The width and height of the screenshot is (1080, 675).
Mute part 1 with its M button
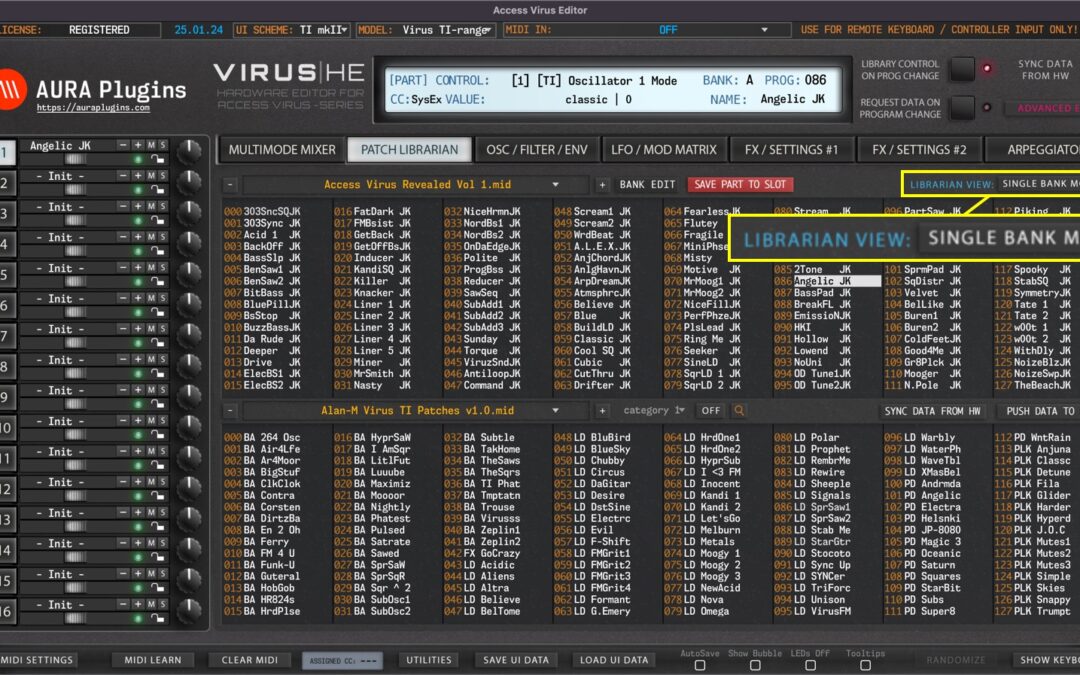click(x=151, y=145)
